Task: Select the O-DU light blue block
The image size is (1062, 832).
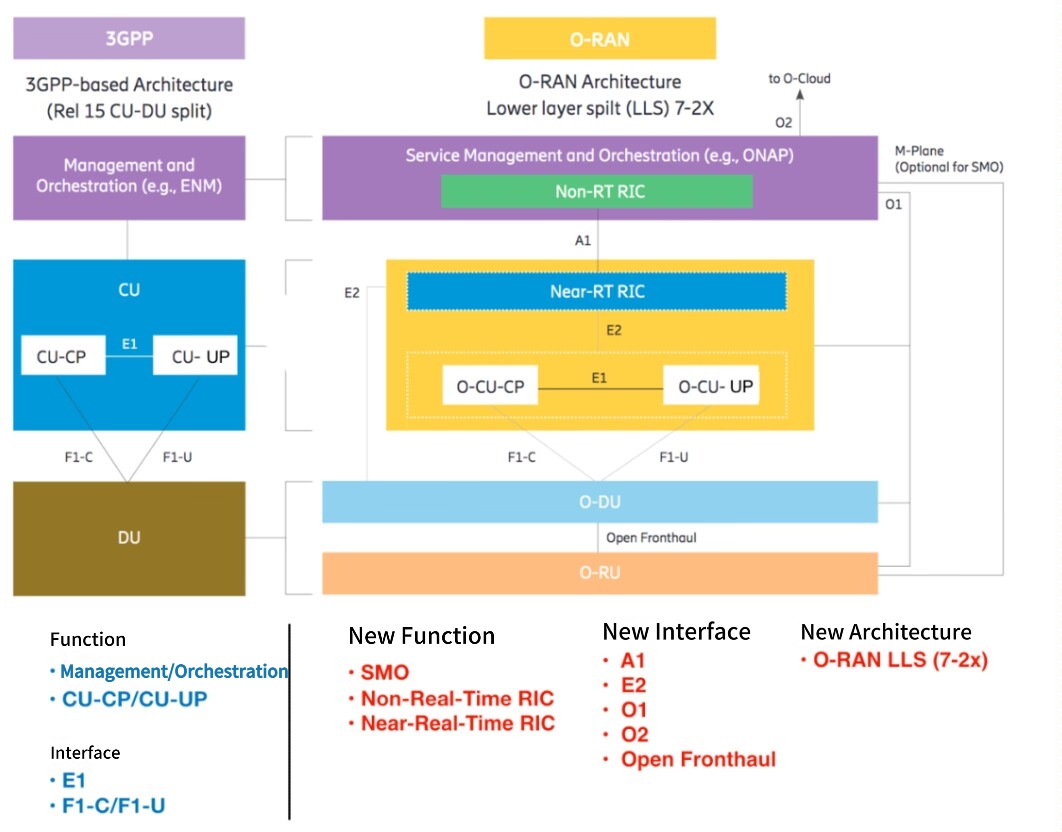Action: pos(598,502)
